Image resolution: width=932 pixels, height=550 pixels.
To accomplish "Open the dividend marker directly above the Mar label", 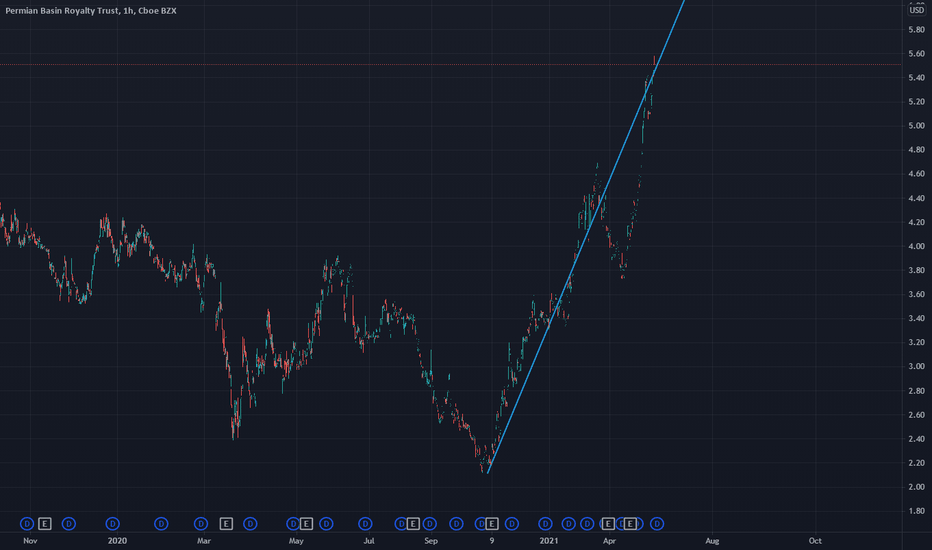I will tap(201, 524).
